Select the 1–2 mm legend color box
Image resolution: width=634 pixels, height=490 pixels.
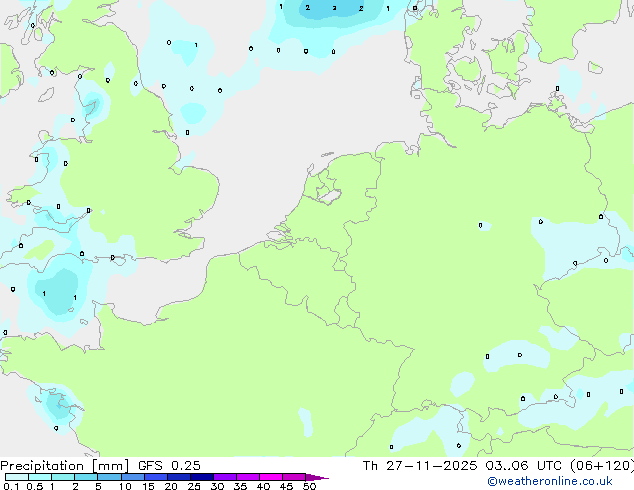63,477
